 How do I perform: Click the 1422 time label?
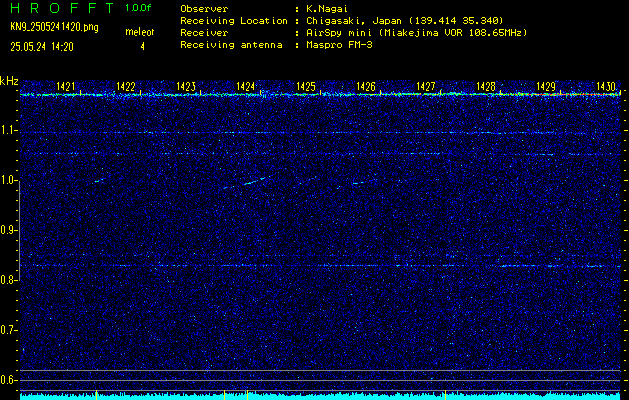coord(126,86)
